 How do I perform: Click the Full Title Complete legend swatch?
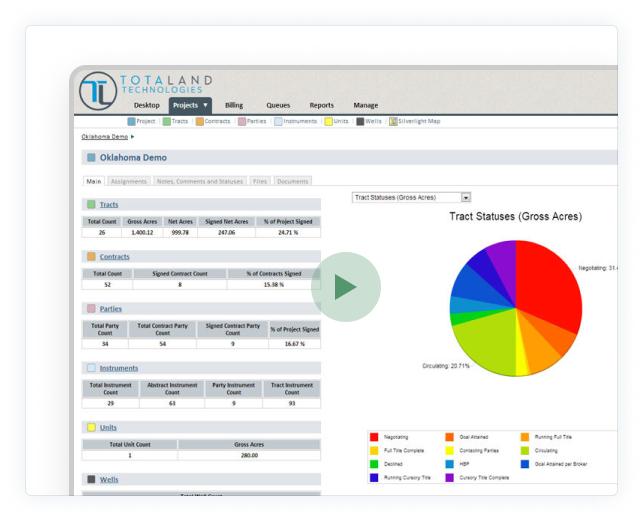(374, 450)
